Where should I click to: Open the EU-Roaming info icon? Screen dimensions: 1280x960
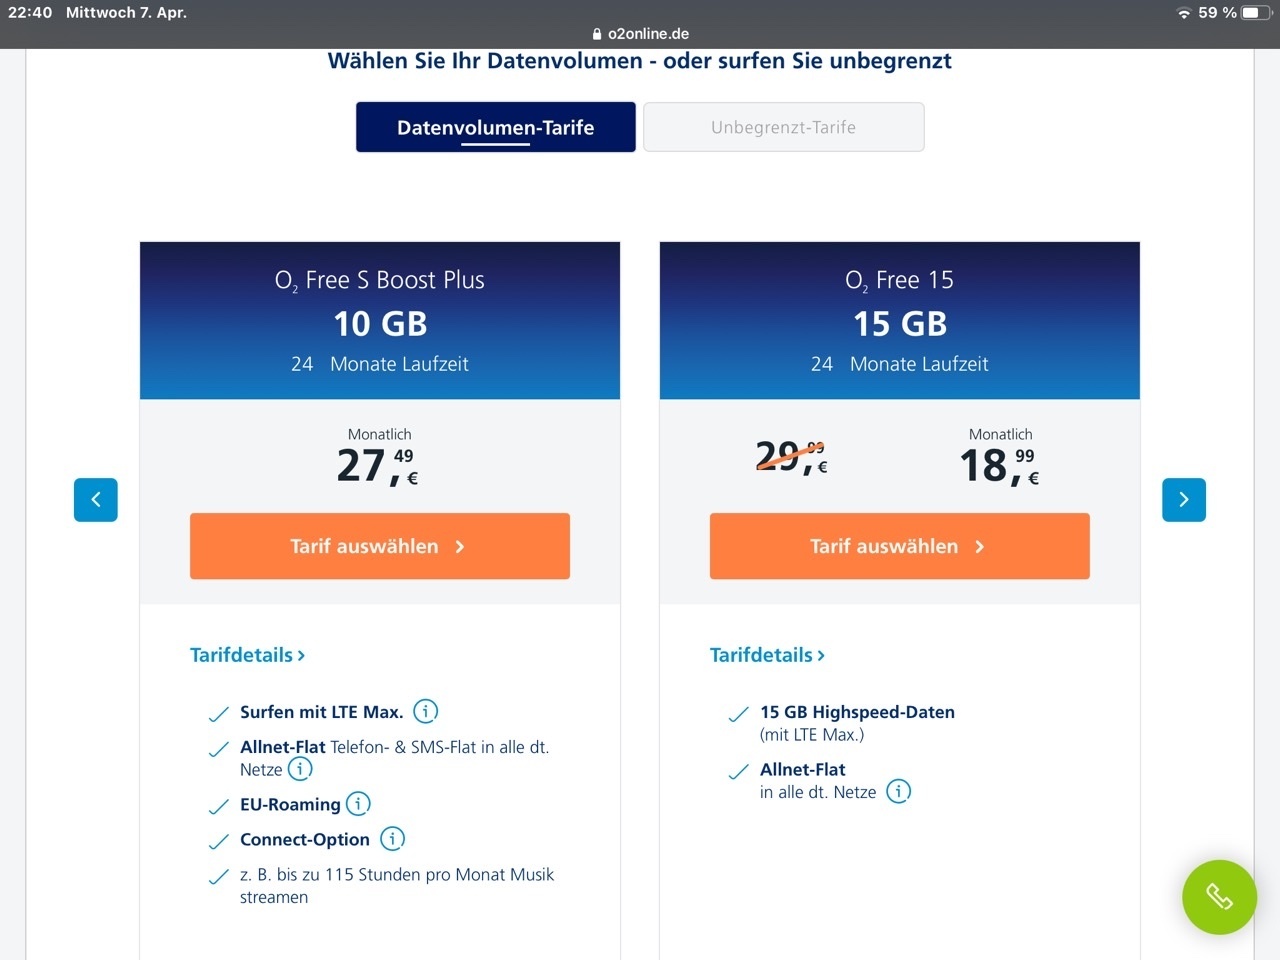(x=358, y=804)
